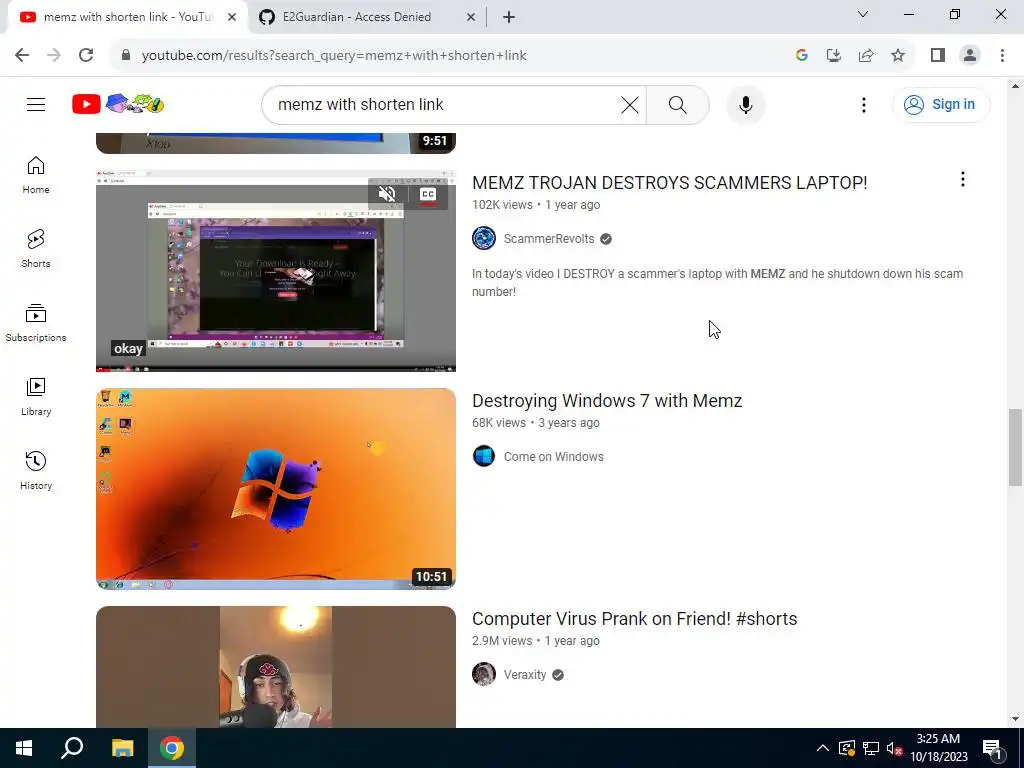
Task: Open a new browser tab
Action: 509,17
